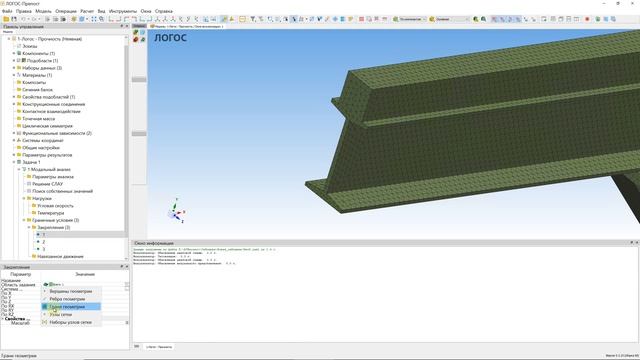Move the upper vertical slider handle beside the viewport
Screen dimensions: 640x360
point(139,80)
